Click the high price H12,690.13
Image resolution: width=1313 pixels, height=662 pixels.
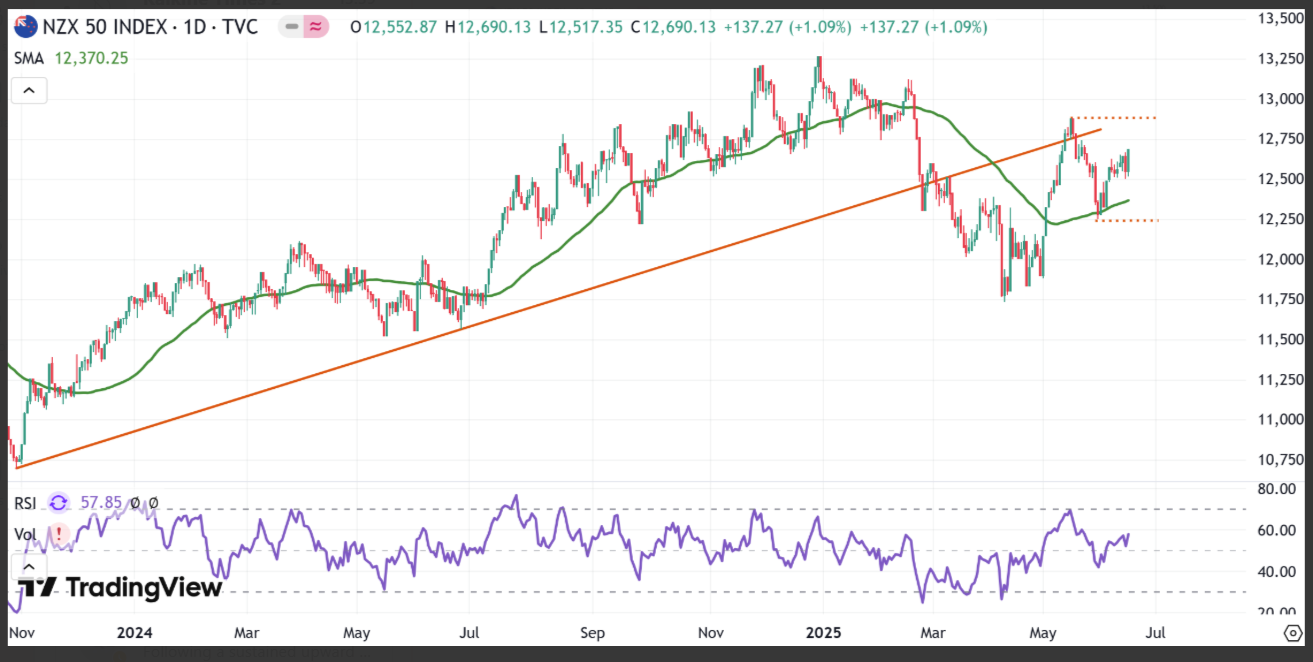point(490,27)
